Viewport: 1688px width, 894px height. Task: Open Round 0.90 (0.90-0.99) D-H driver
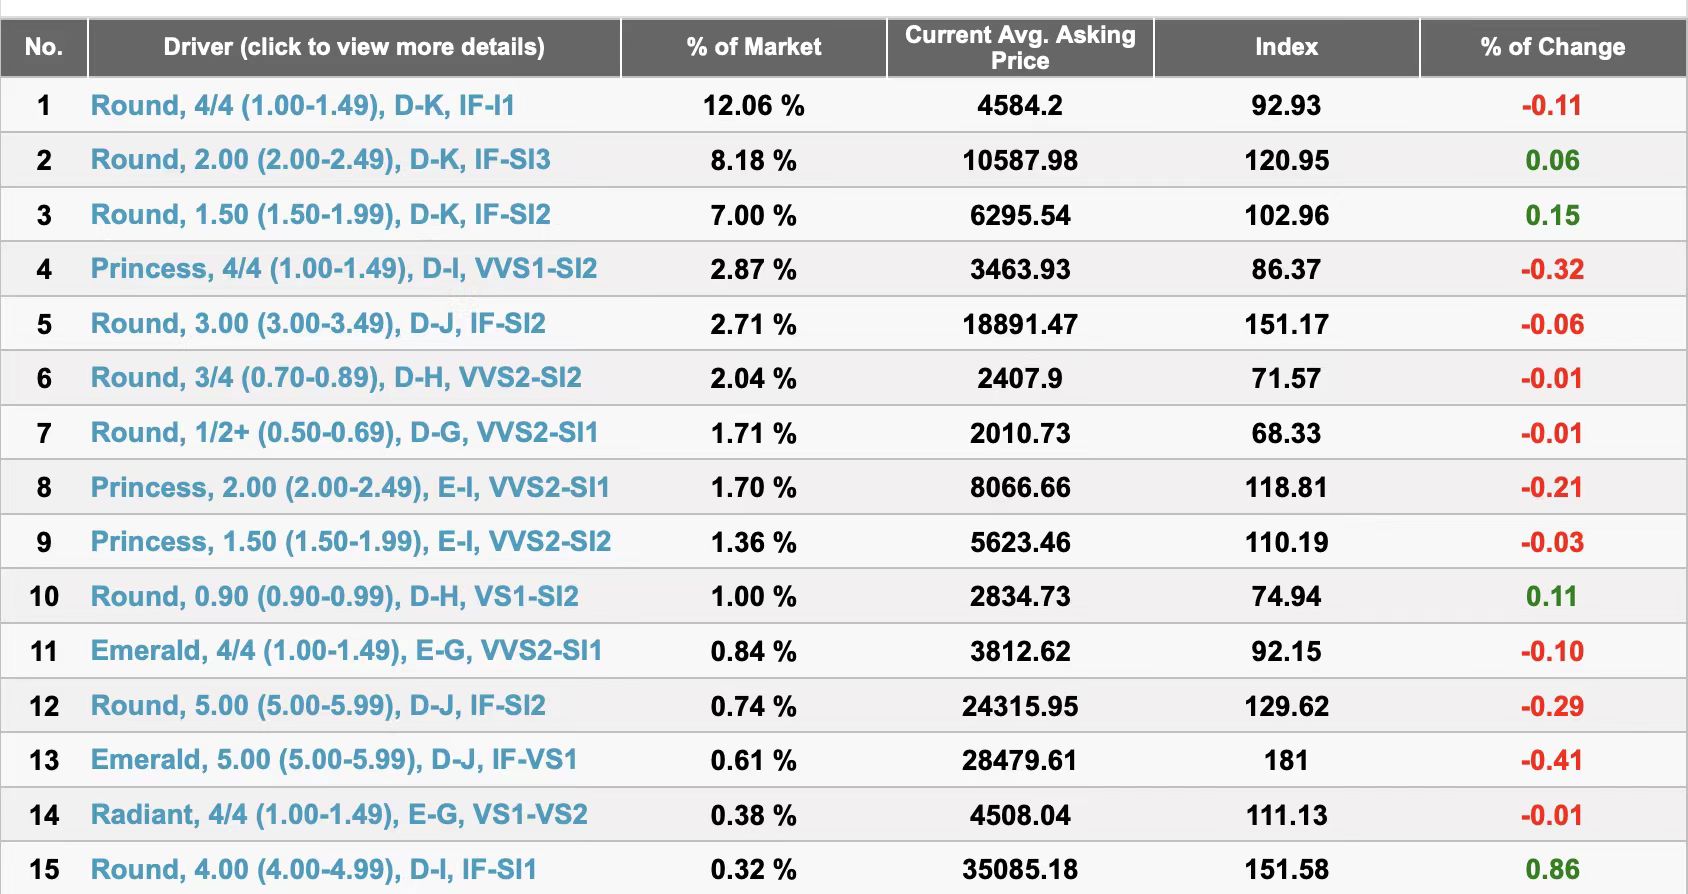coord(334,597)
